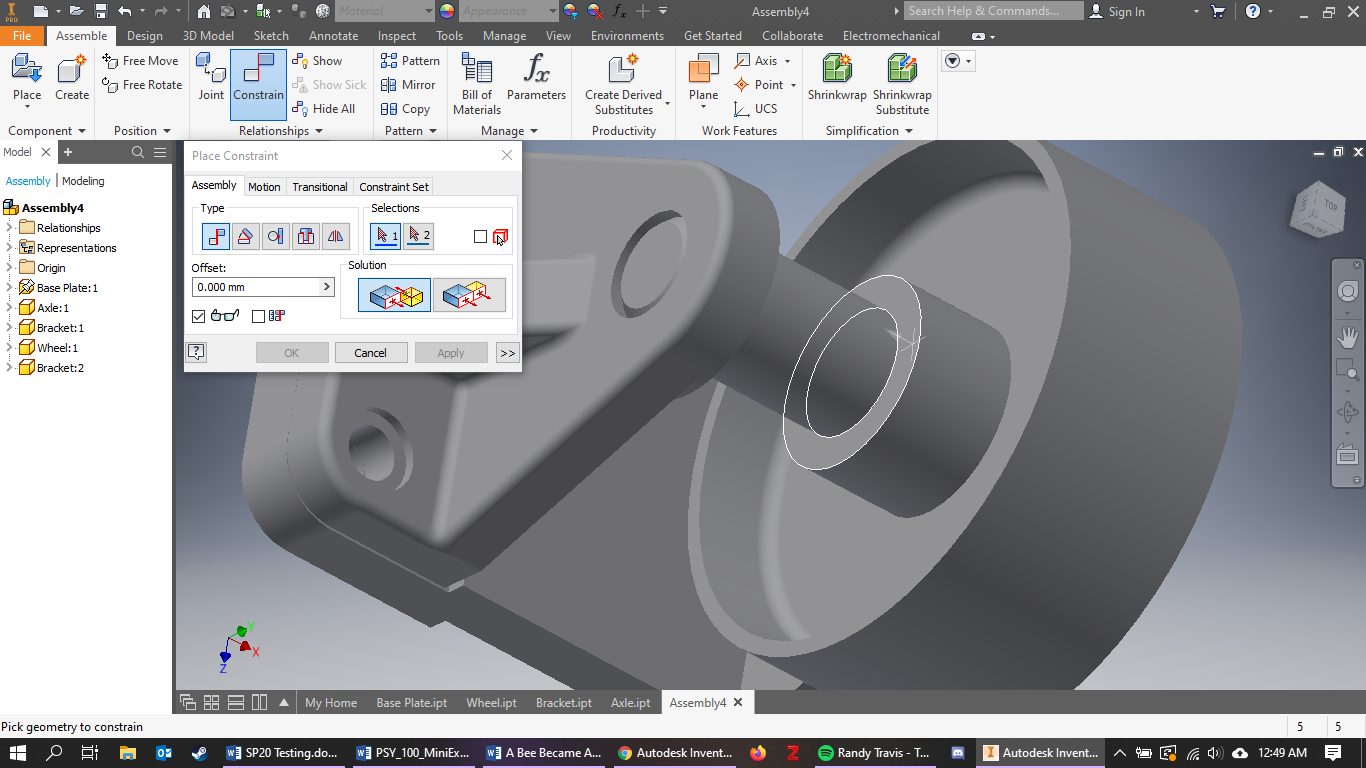The width and height of the screenshot is (1366, 768).
Task: Open Firefox from the taskbar
Action: point(757,753)
